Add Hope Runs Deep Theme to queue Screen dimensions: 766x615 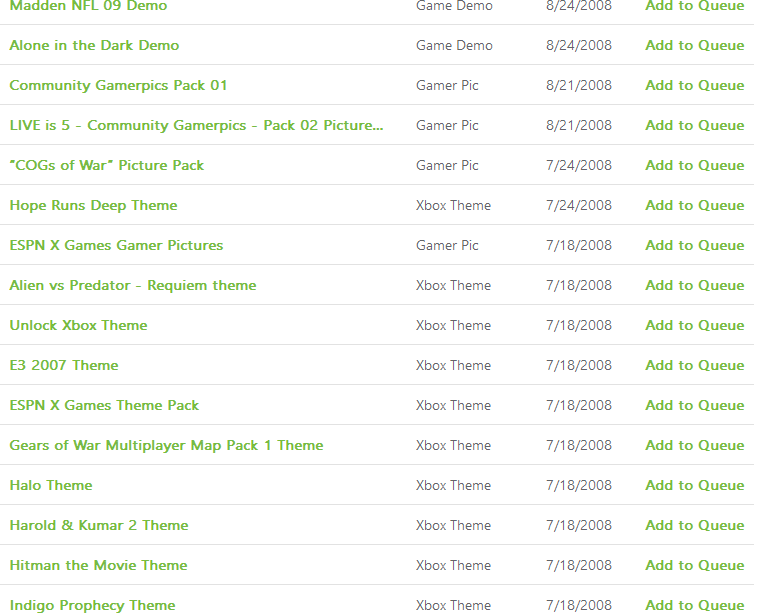(x=695, y=206)
